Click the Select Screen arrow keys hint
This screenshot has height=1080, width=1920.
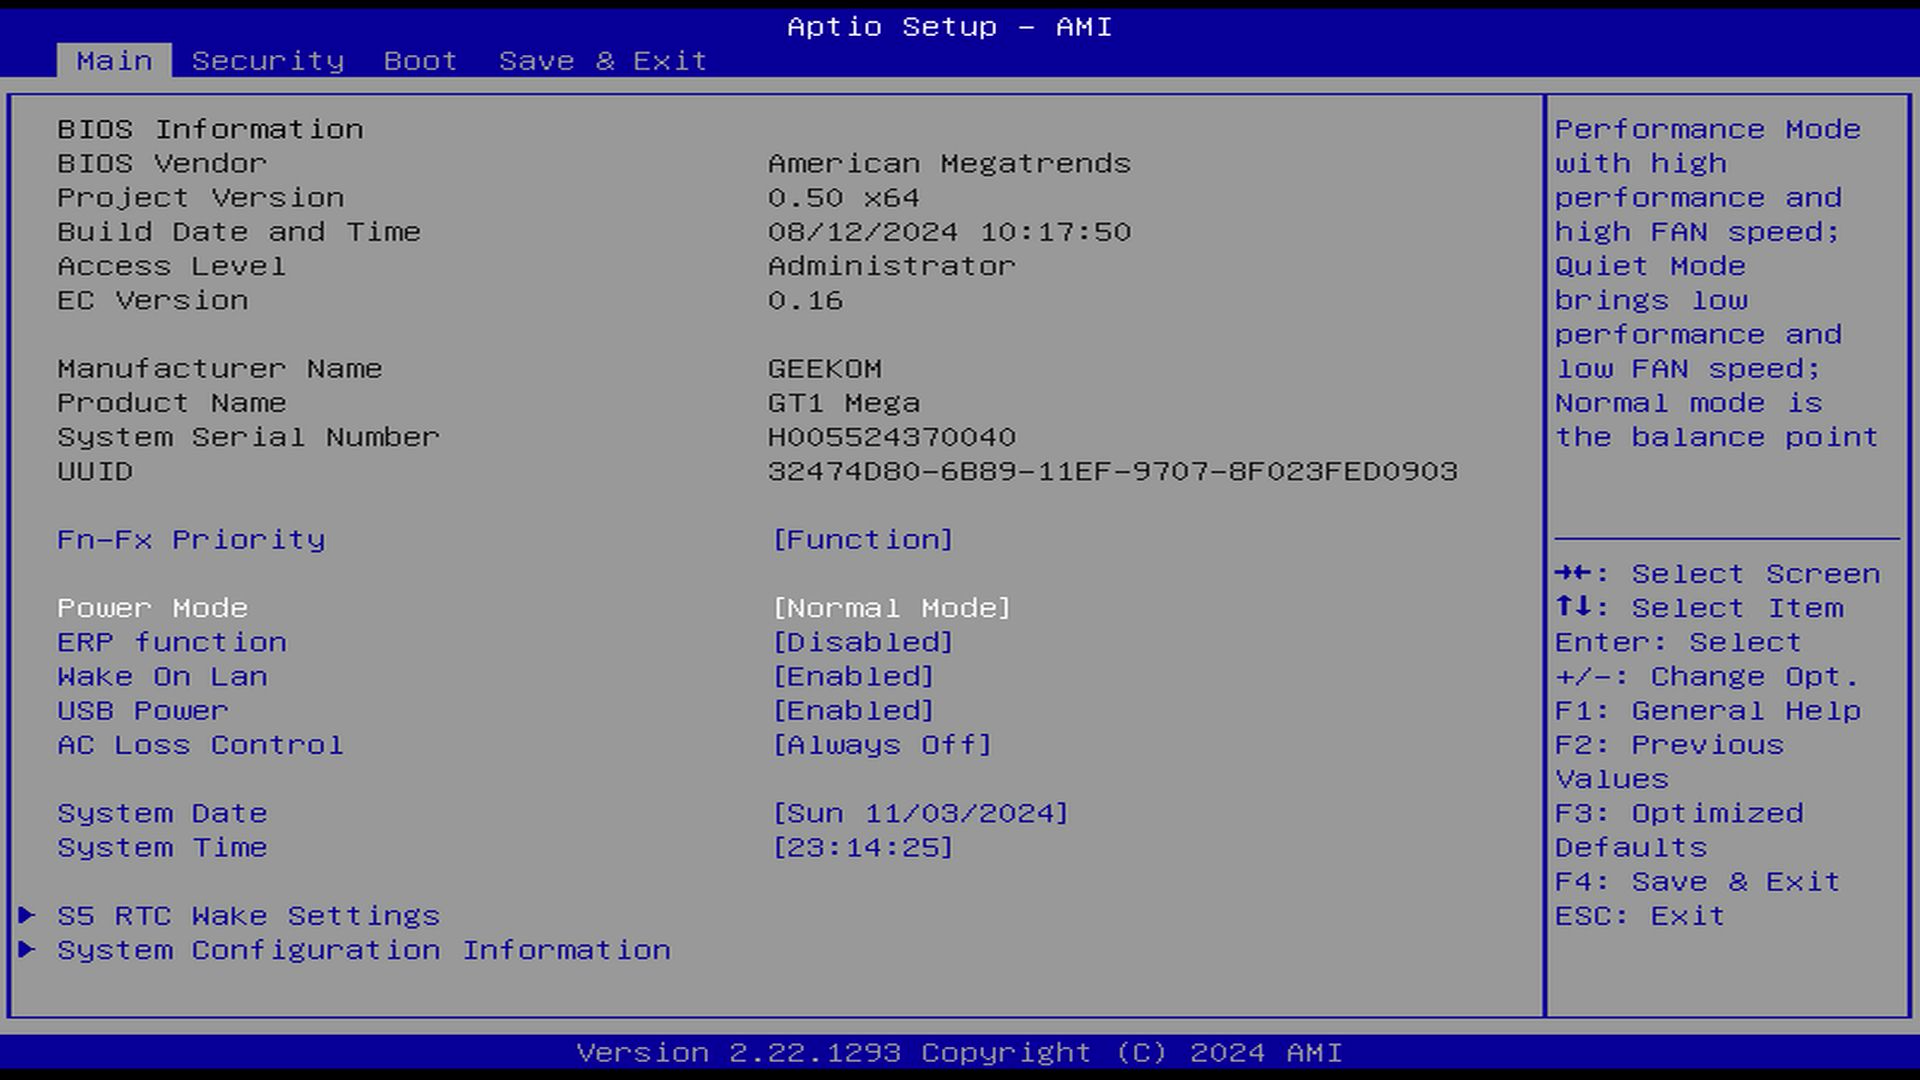(1718, 574)
